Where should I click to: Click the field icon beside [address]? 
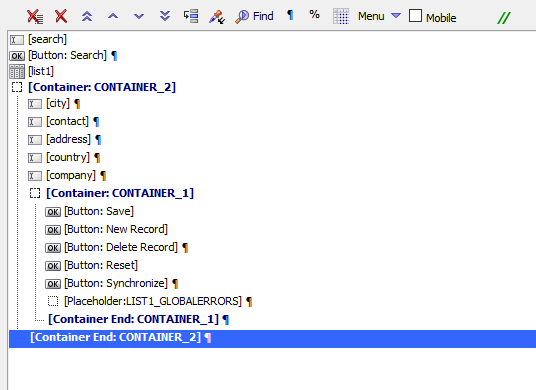[35, 140]
